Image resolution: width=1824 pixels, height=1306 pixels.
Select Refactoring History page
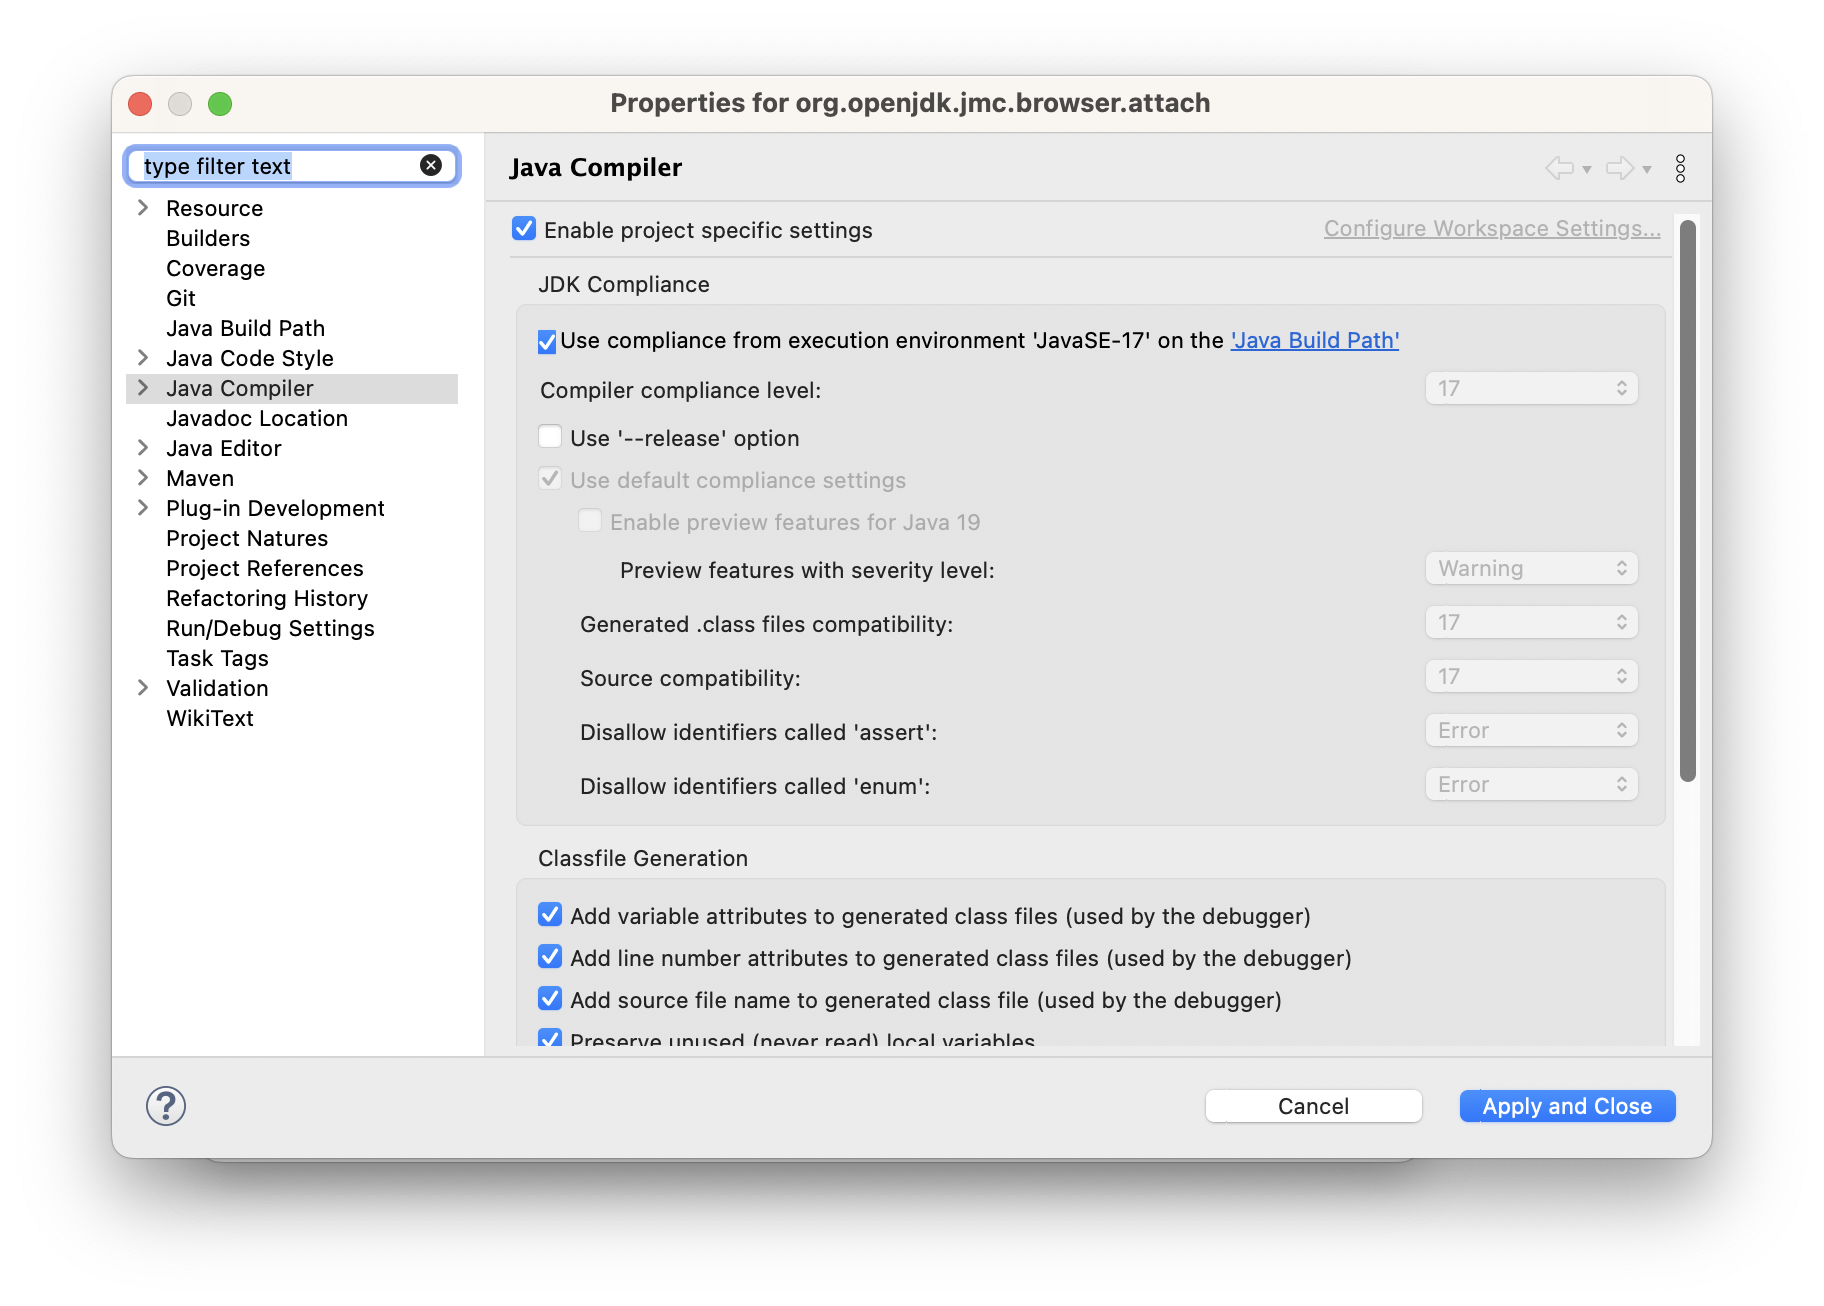267,598
